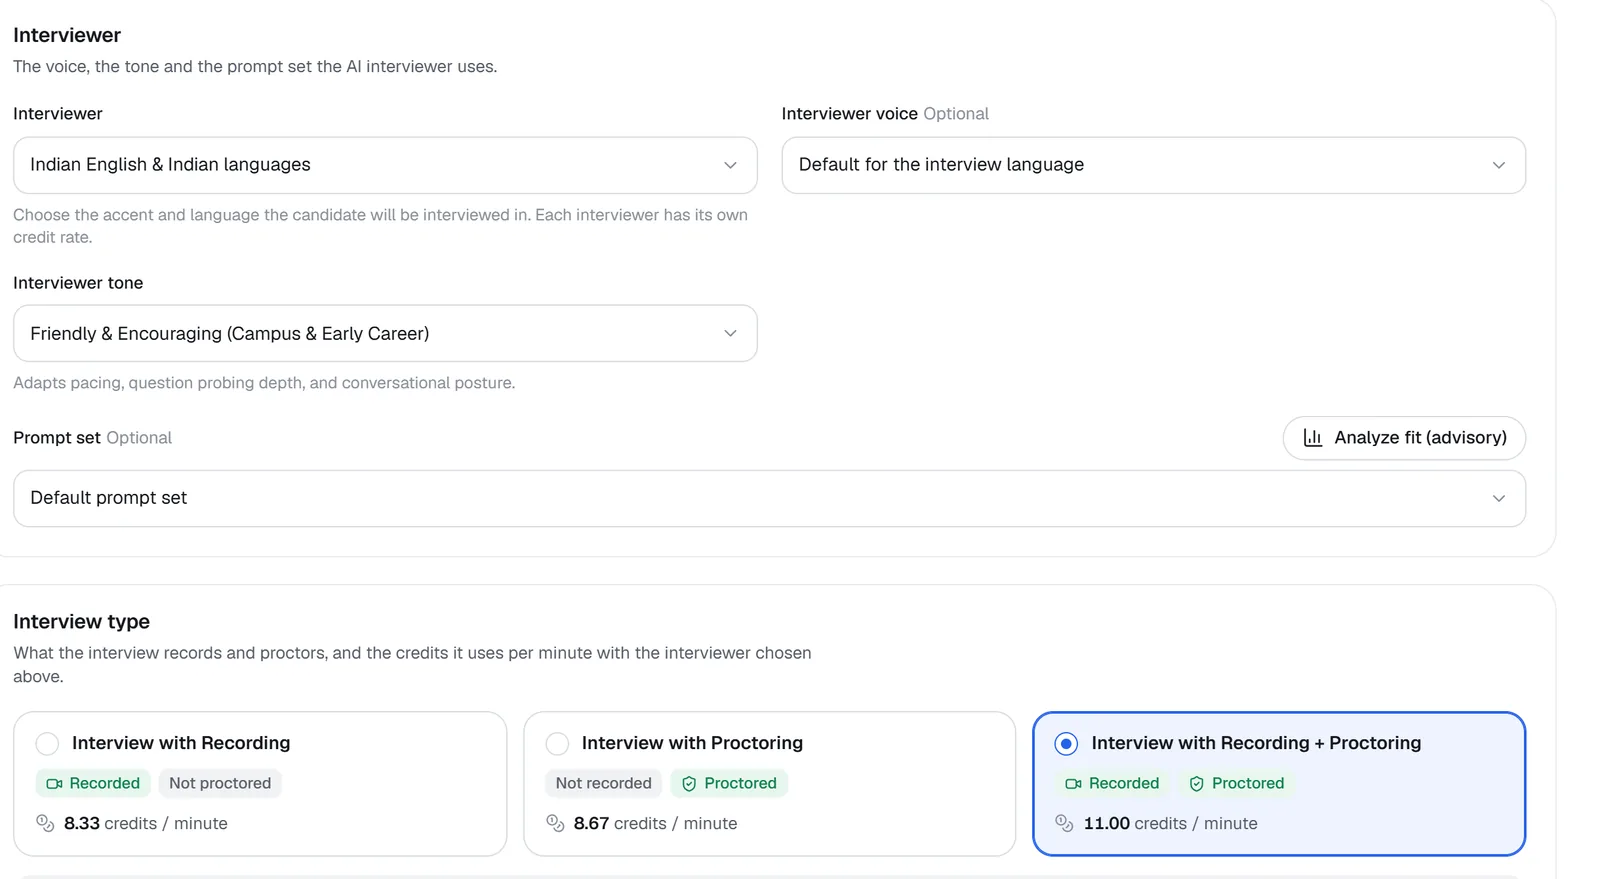The height and width of the screenshot is (879, 1600).
Task: Click the 'Prompt set' label
Action: tap(57, 438)
